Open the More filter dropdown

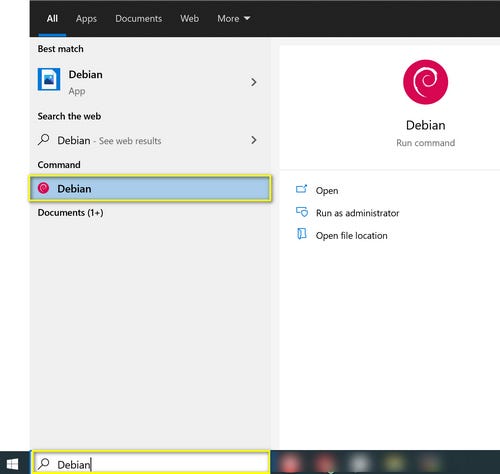[234, 18]
